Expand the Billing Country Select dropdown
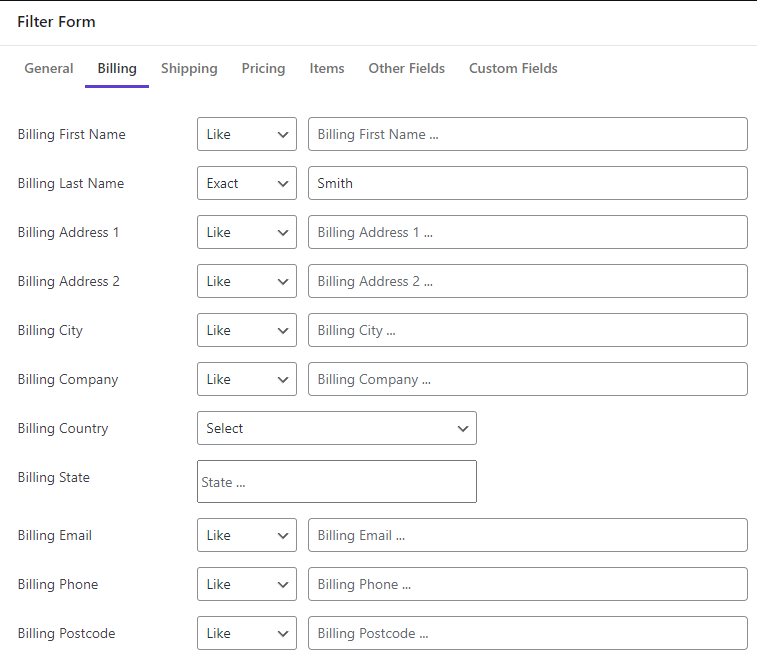Screen dimensions: 757x663 (x=336, y=428)
